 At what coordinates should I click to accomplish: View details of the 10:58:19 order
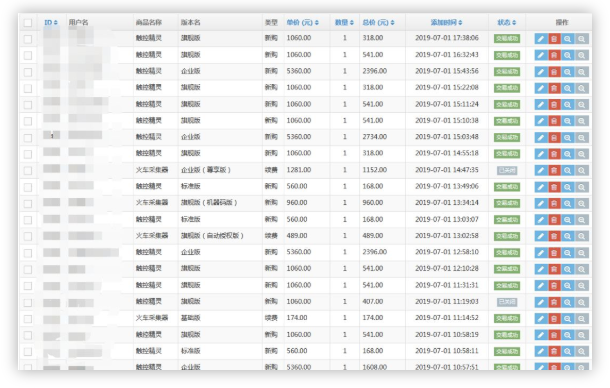(x=568, y=335)
